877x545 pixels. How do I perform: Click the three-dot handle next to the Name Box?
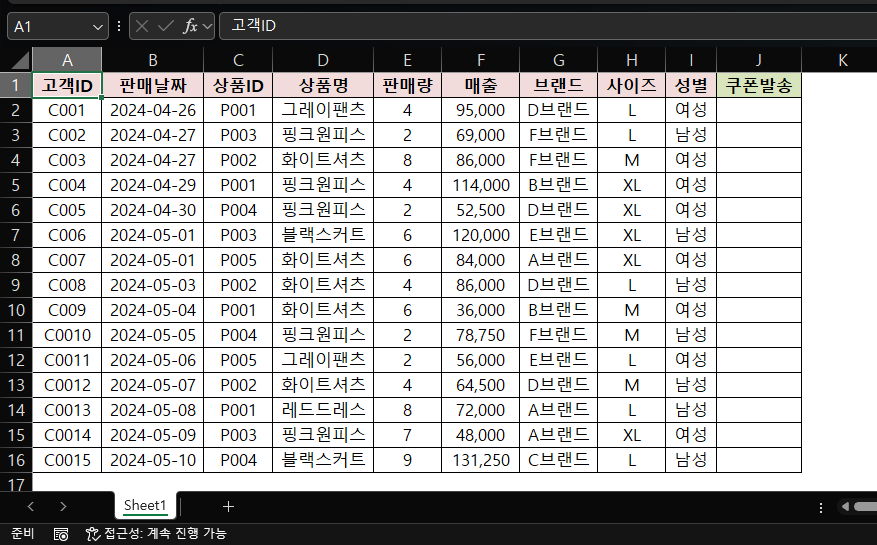pos(119,26)
